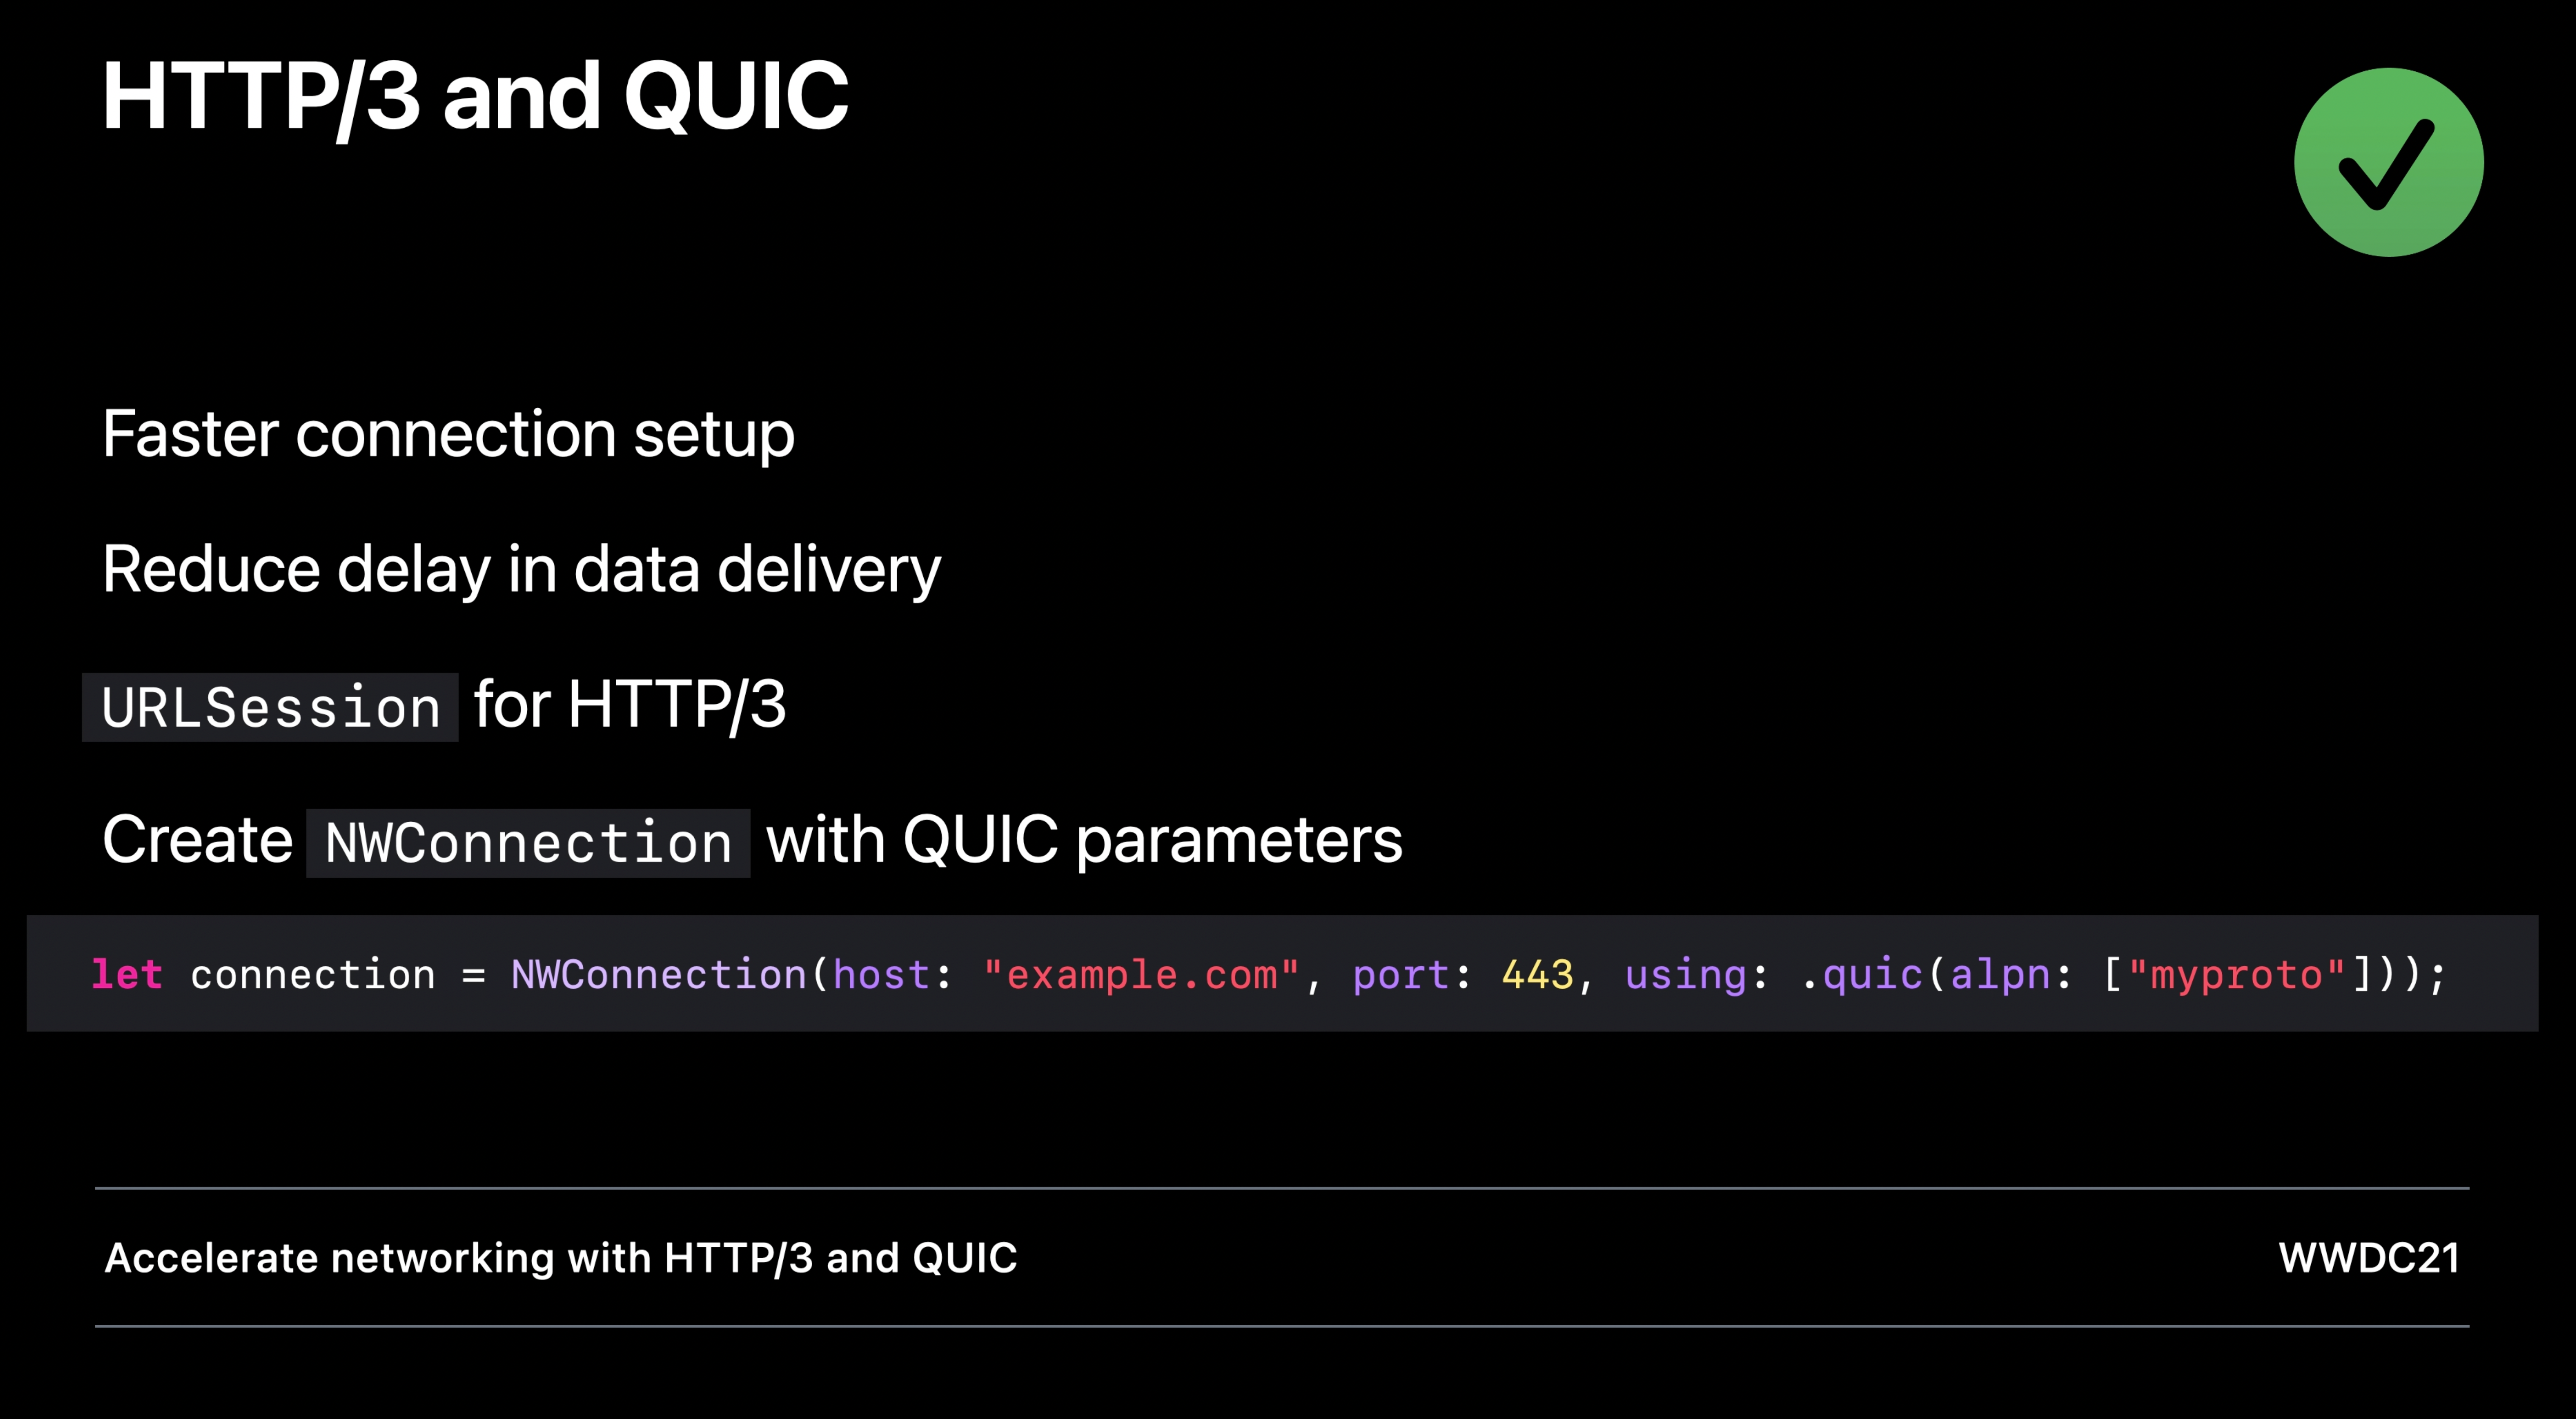Viewport: 2576px width, 1419px height.
Task: Click the connection variable name in code
Action: [x=313, y=974]
